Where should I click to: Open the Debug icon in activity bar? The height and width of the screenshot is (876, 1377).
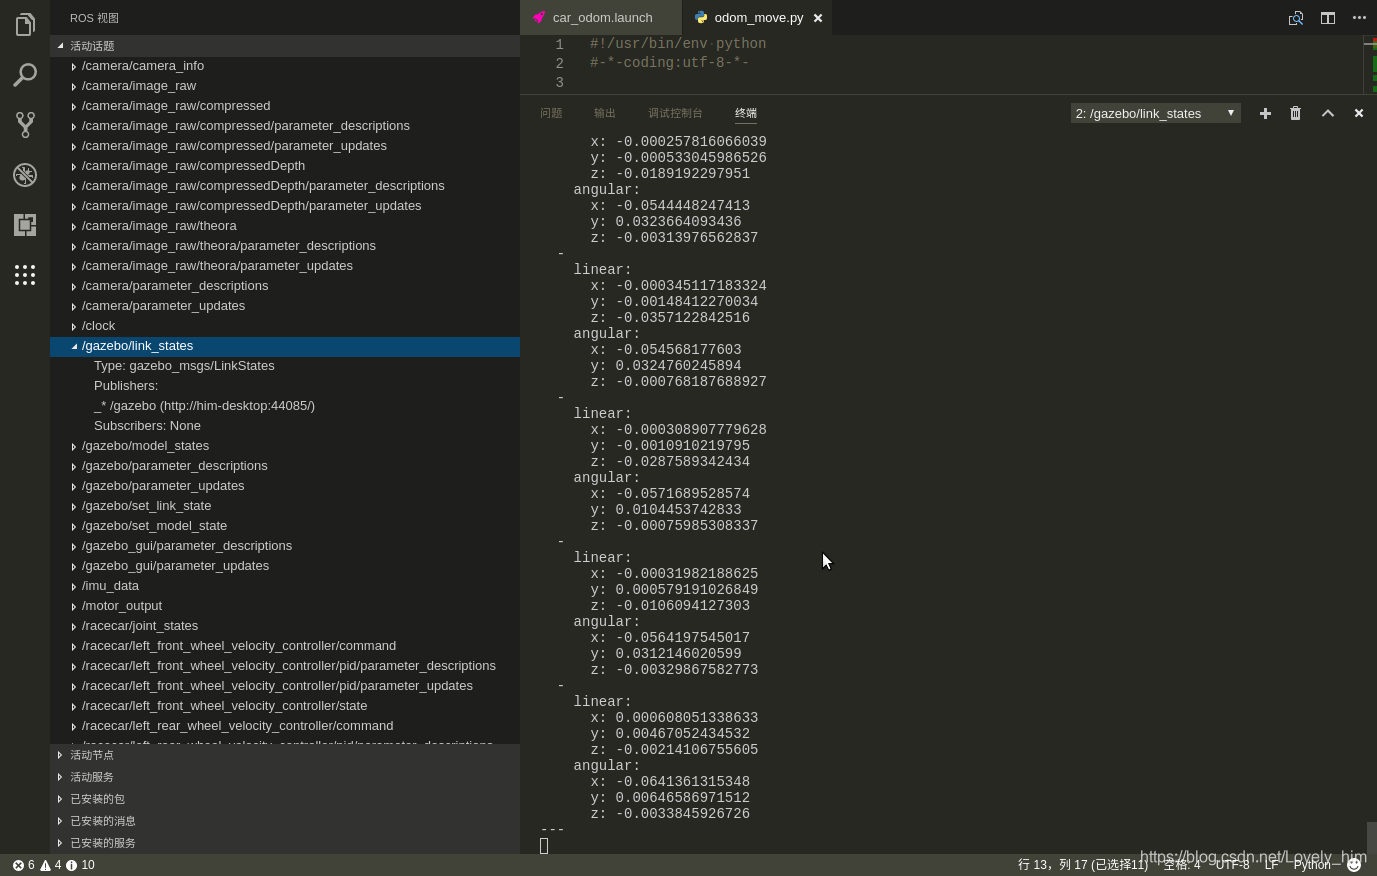[25, 175]
